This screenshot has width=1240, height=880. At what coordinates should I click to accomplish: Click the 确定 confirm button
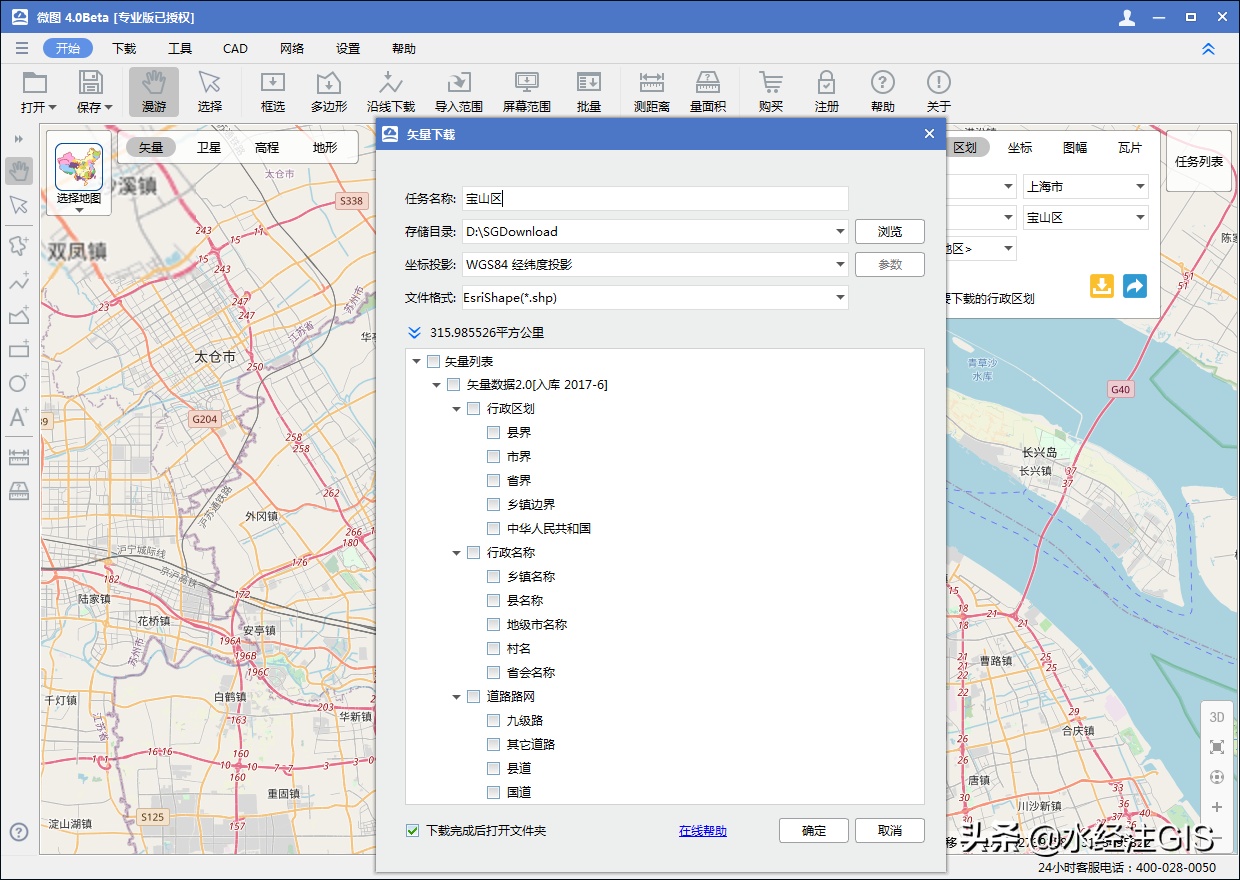tap(814, 830)
